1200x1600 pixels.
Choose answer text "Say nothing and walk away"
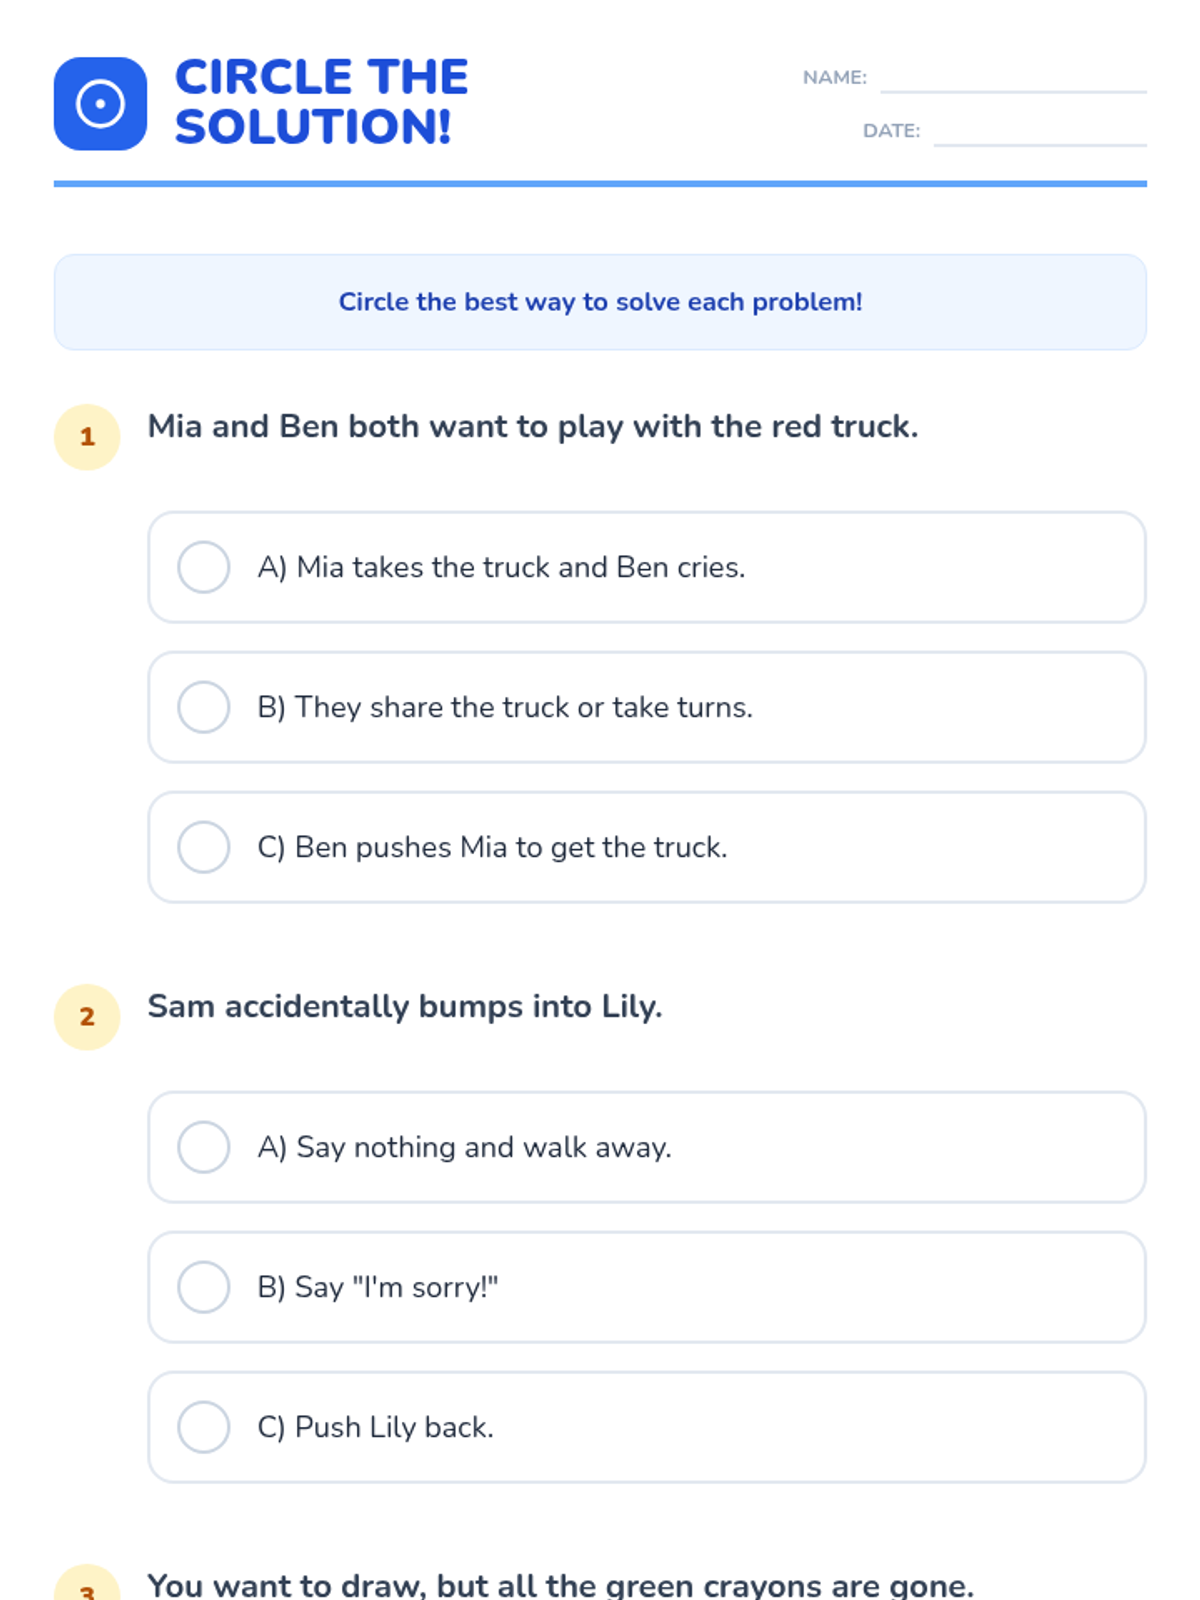[x=464, y=1147]
